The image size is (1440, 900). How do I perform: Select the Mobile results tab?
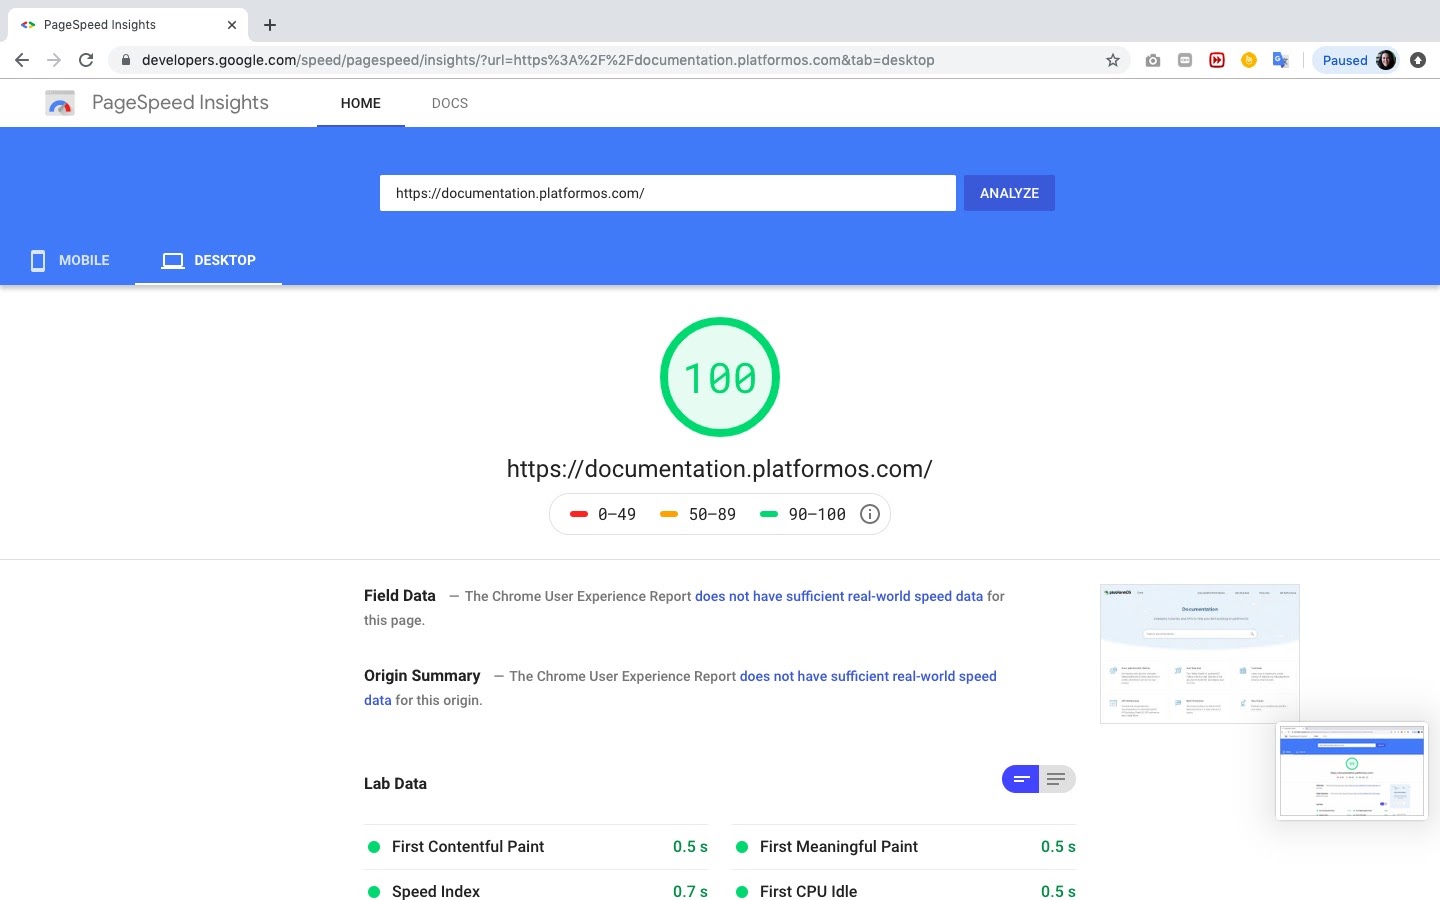click(x=70, y=260)
